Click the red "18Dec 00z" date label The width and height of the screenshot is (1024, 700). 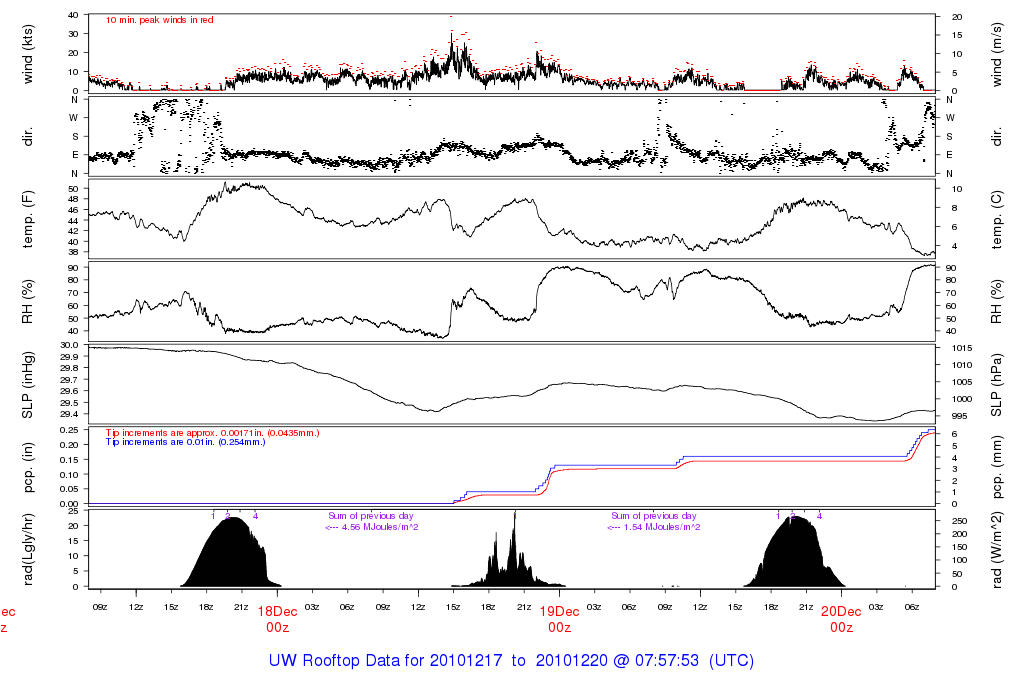pos(278,619)
